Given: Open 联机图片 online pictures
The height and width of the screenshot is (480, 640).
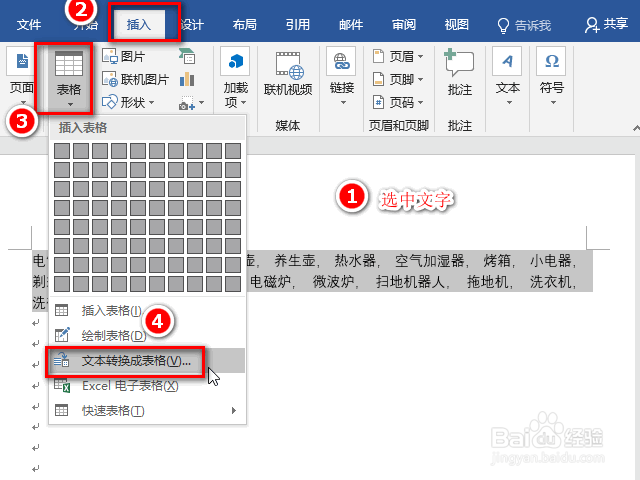Looking at the screenshot, I should 136,79.
